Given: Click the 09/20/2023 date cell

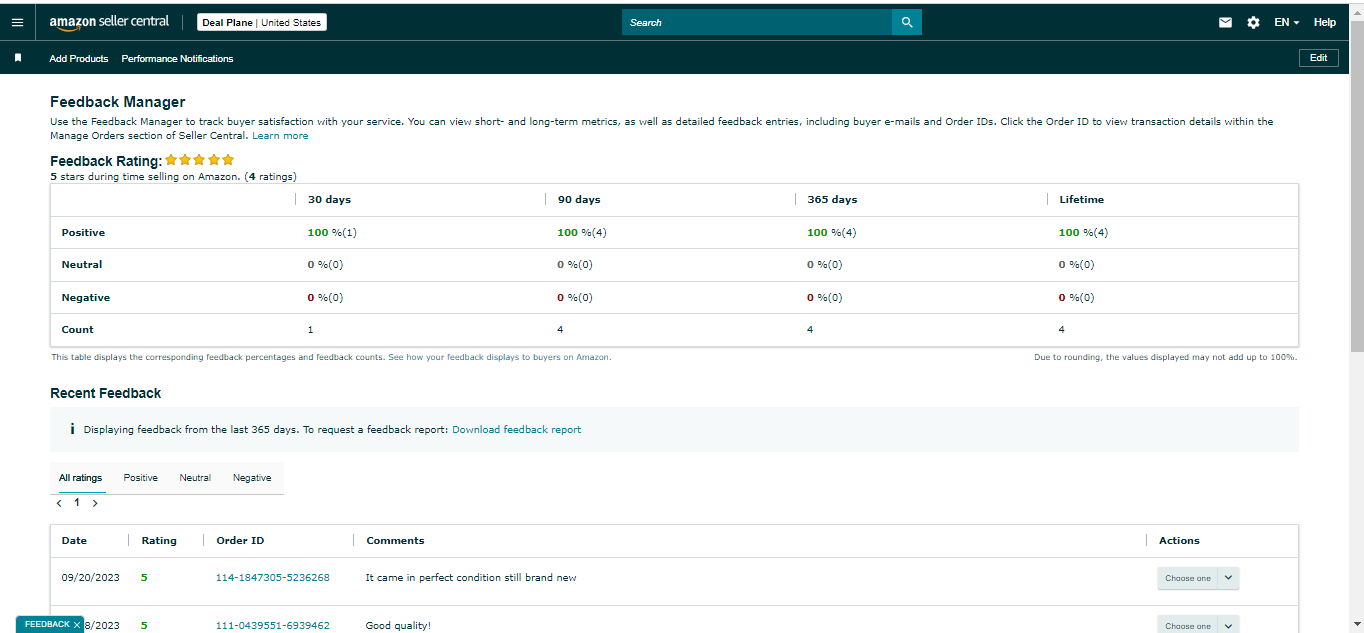Looking at the screenshot, I should pyautogui.click(x=90, y=578).
